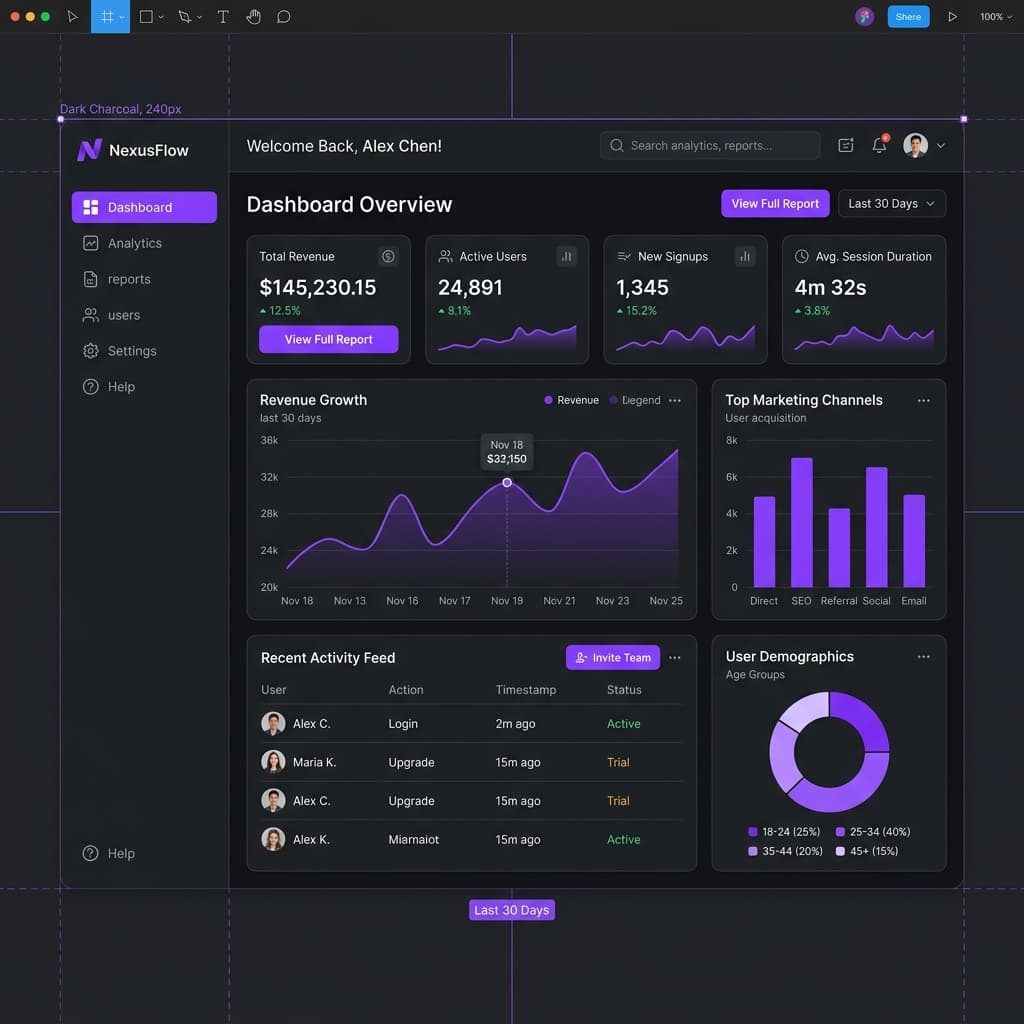Toggle the Degend legend series
The width and height of the screenshot is (1024, 1024).
click(x=635, y=400)
